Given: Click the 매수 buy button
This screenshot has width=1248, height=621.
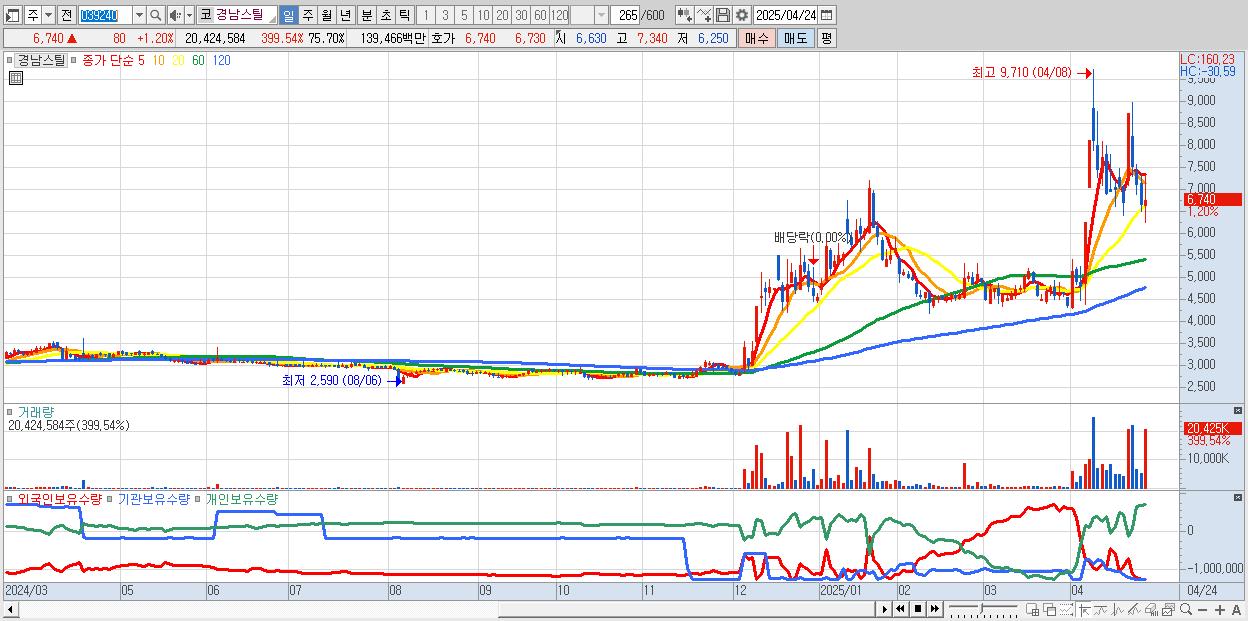Looking at the screenshot, I should tap(757, 38).
